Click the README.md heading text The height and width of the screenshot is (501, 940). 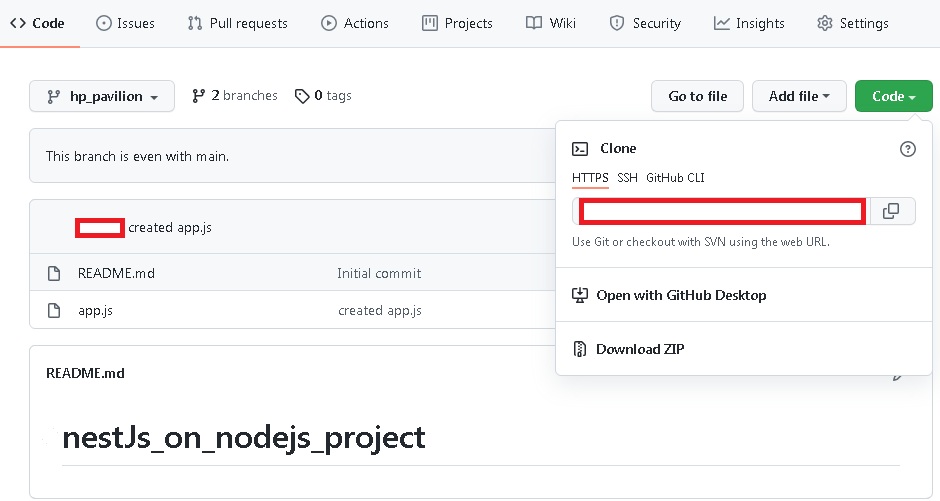coord(85,373)
